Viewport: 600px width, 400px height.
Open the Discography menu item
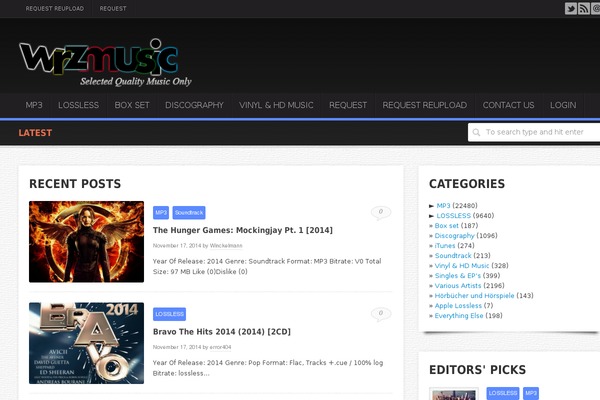pyautogui.click(x=194, y=105)
